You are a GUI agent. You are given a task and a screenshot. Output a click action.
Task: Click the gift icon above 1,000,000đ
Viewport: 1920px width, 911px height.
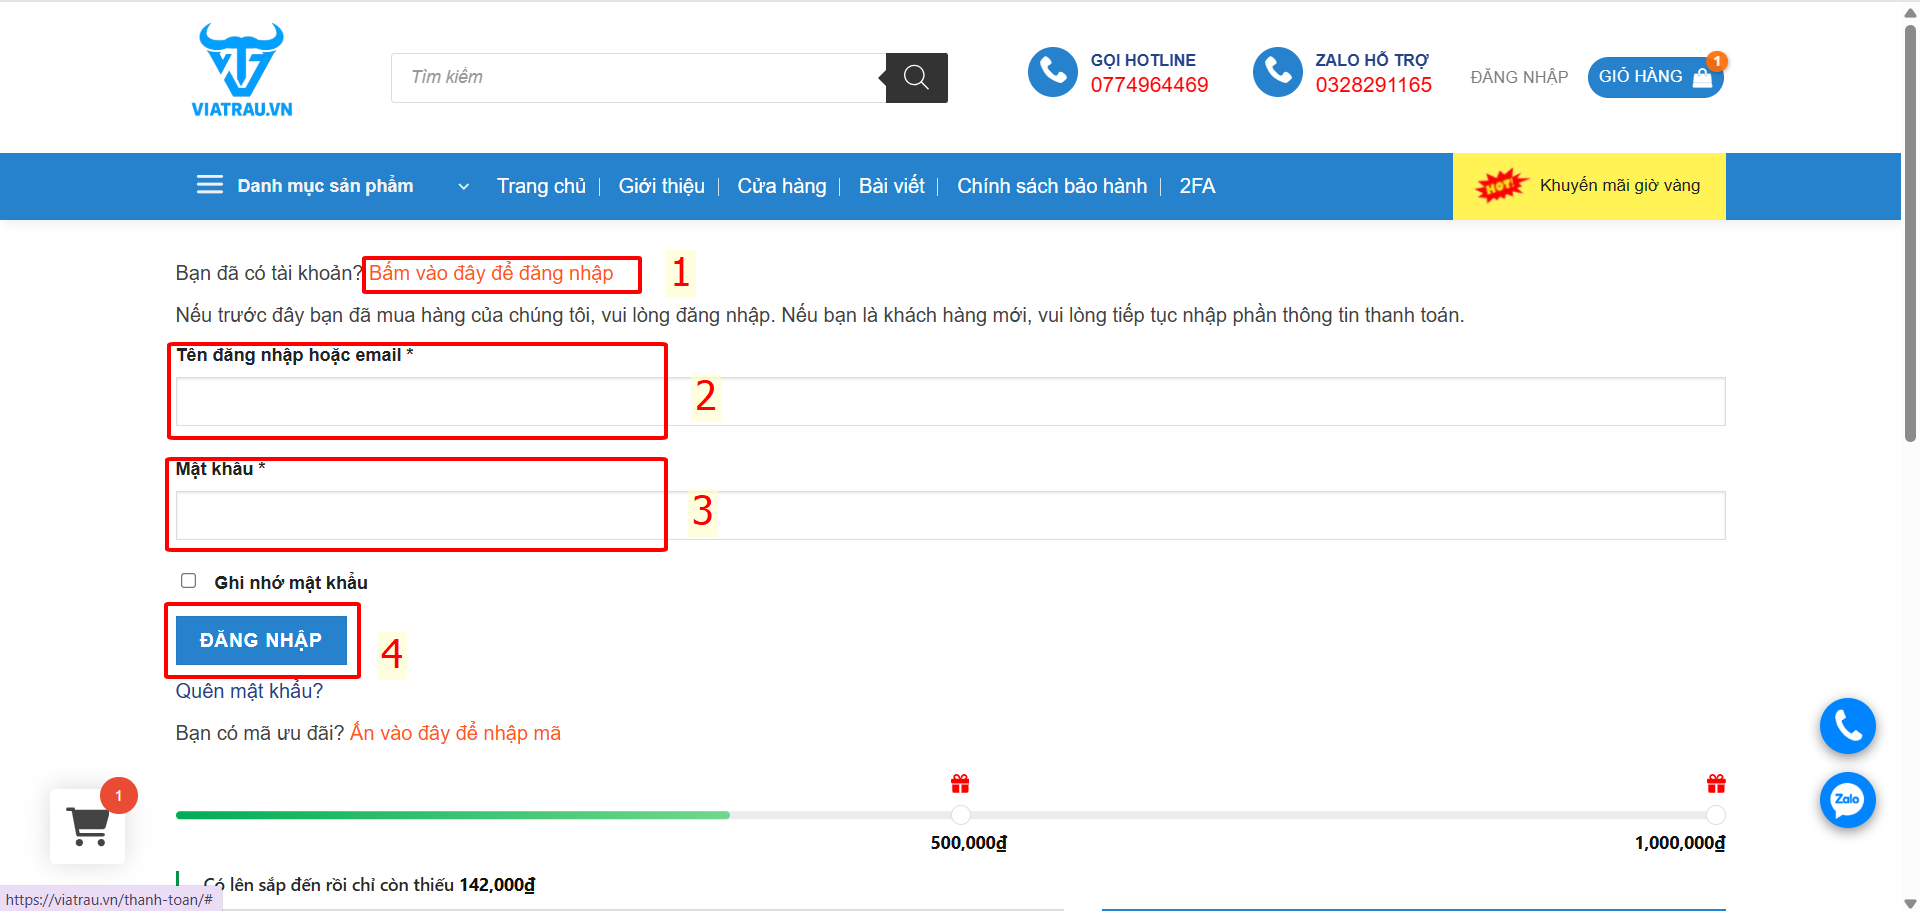click(1716, 783)
